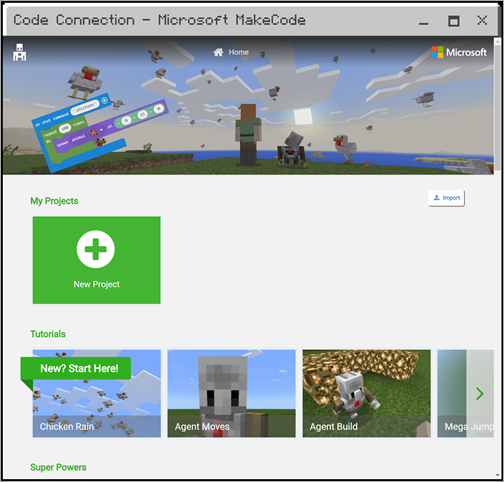Click the Super Powers heading
The width and height of the screenshot is (504, 482).
tap(58, 467)
